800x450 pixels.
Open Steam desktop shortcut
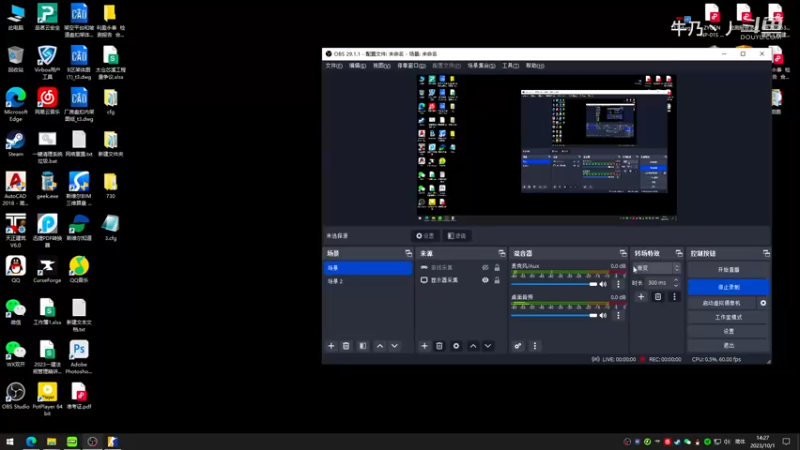(x=15, y=144)
